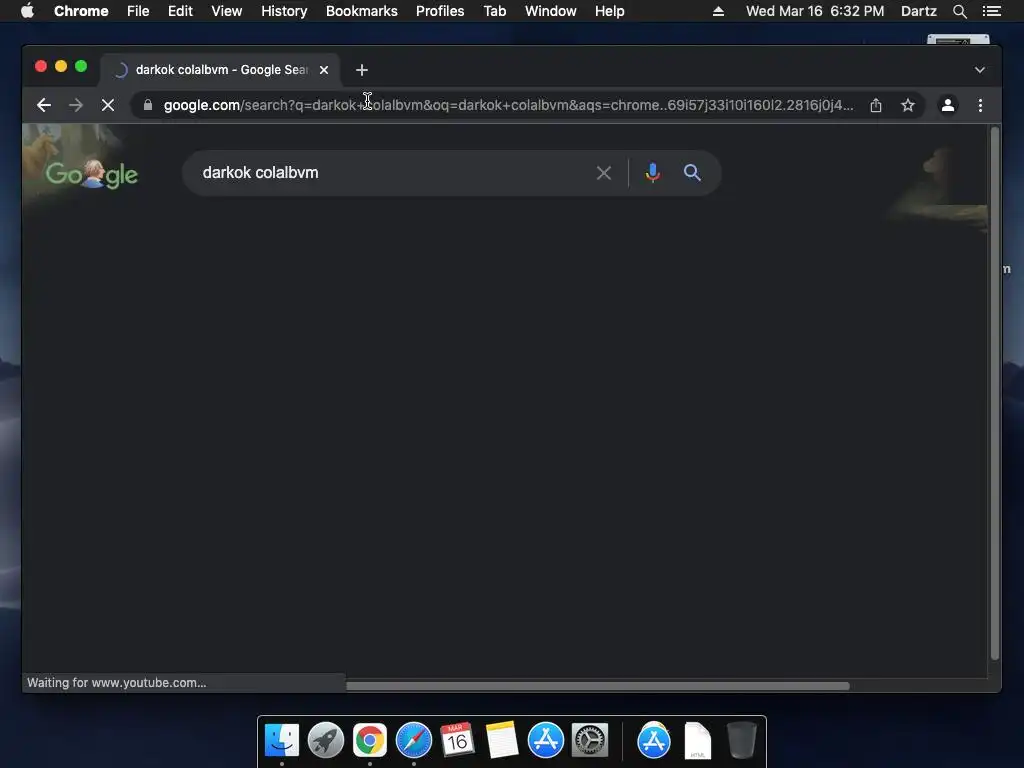Viewport: 1024px width, 768px height.
Task: Open the History menu
Action: click(284, 11)
